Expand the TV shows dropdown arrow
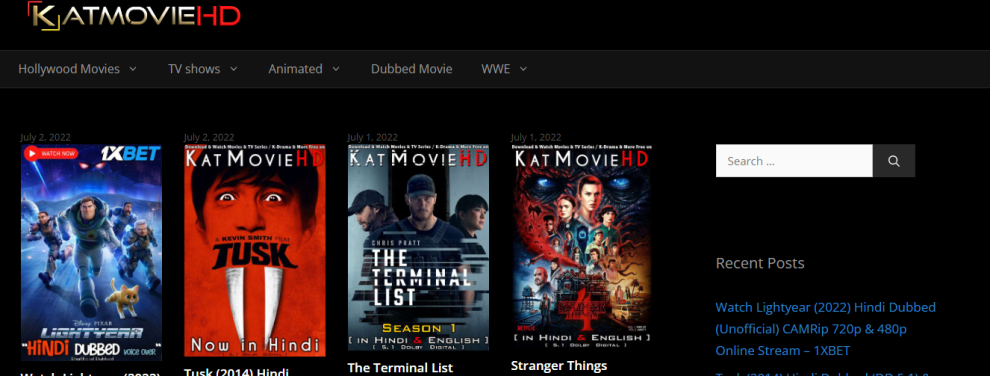 point(234,69)
